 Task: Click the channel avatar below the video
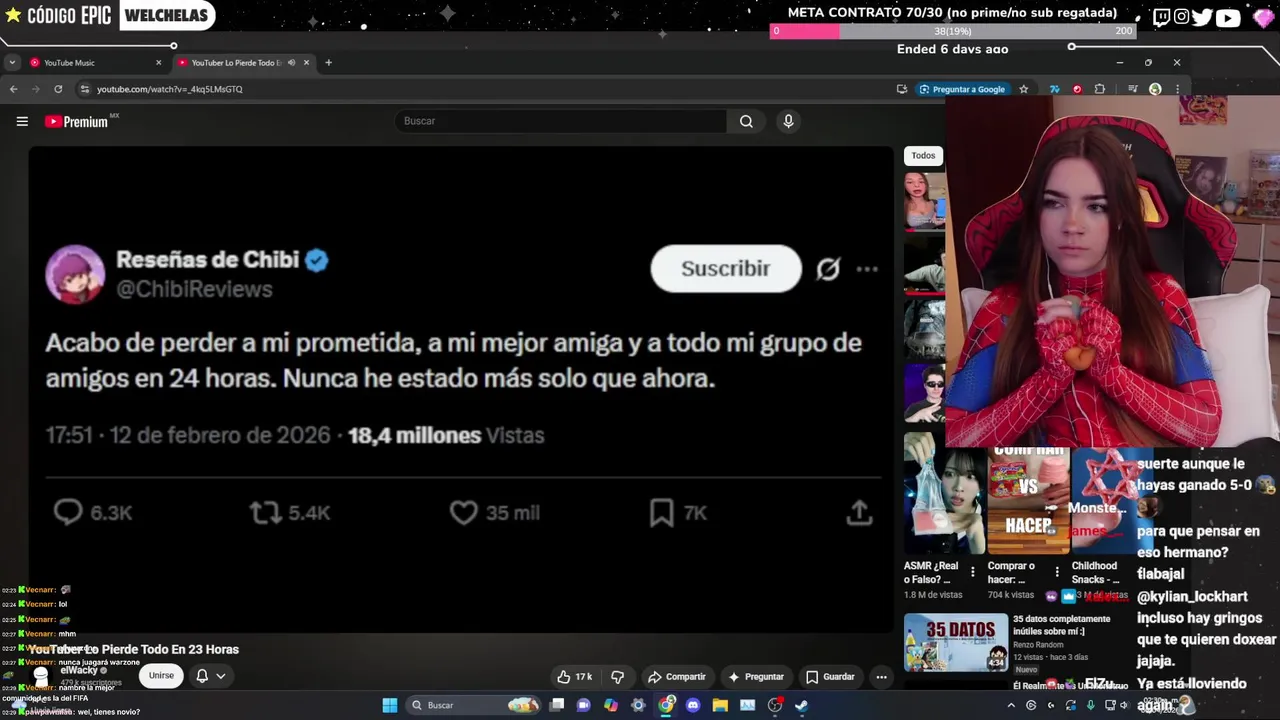[x=41, y=677]
